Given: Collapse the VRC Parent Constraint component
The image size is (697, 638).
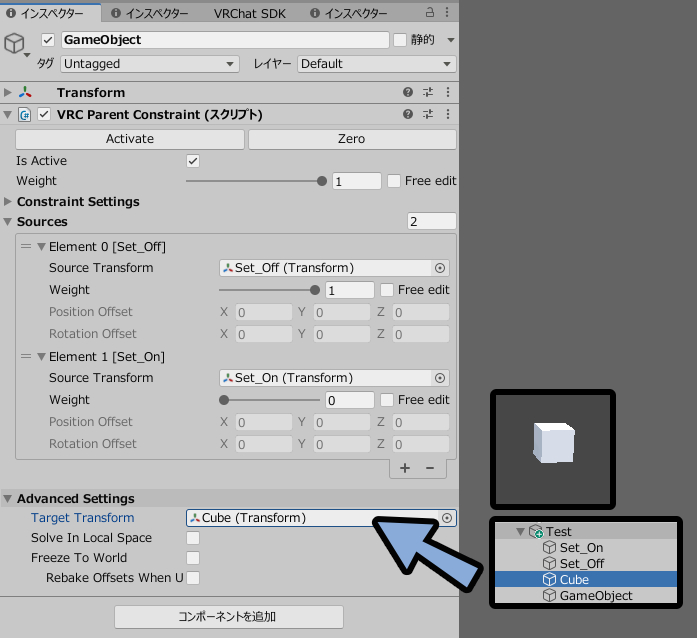Looking at the screenshot, I should tap(7, 115).
